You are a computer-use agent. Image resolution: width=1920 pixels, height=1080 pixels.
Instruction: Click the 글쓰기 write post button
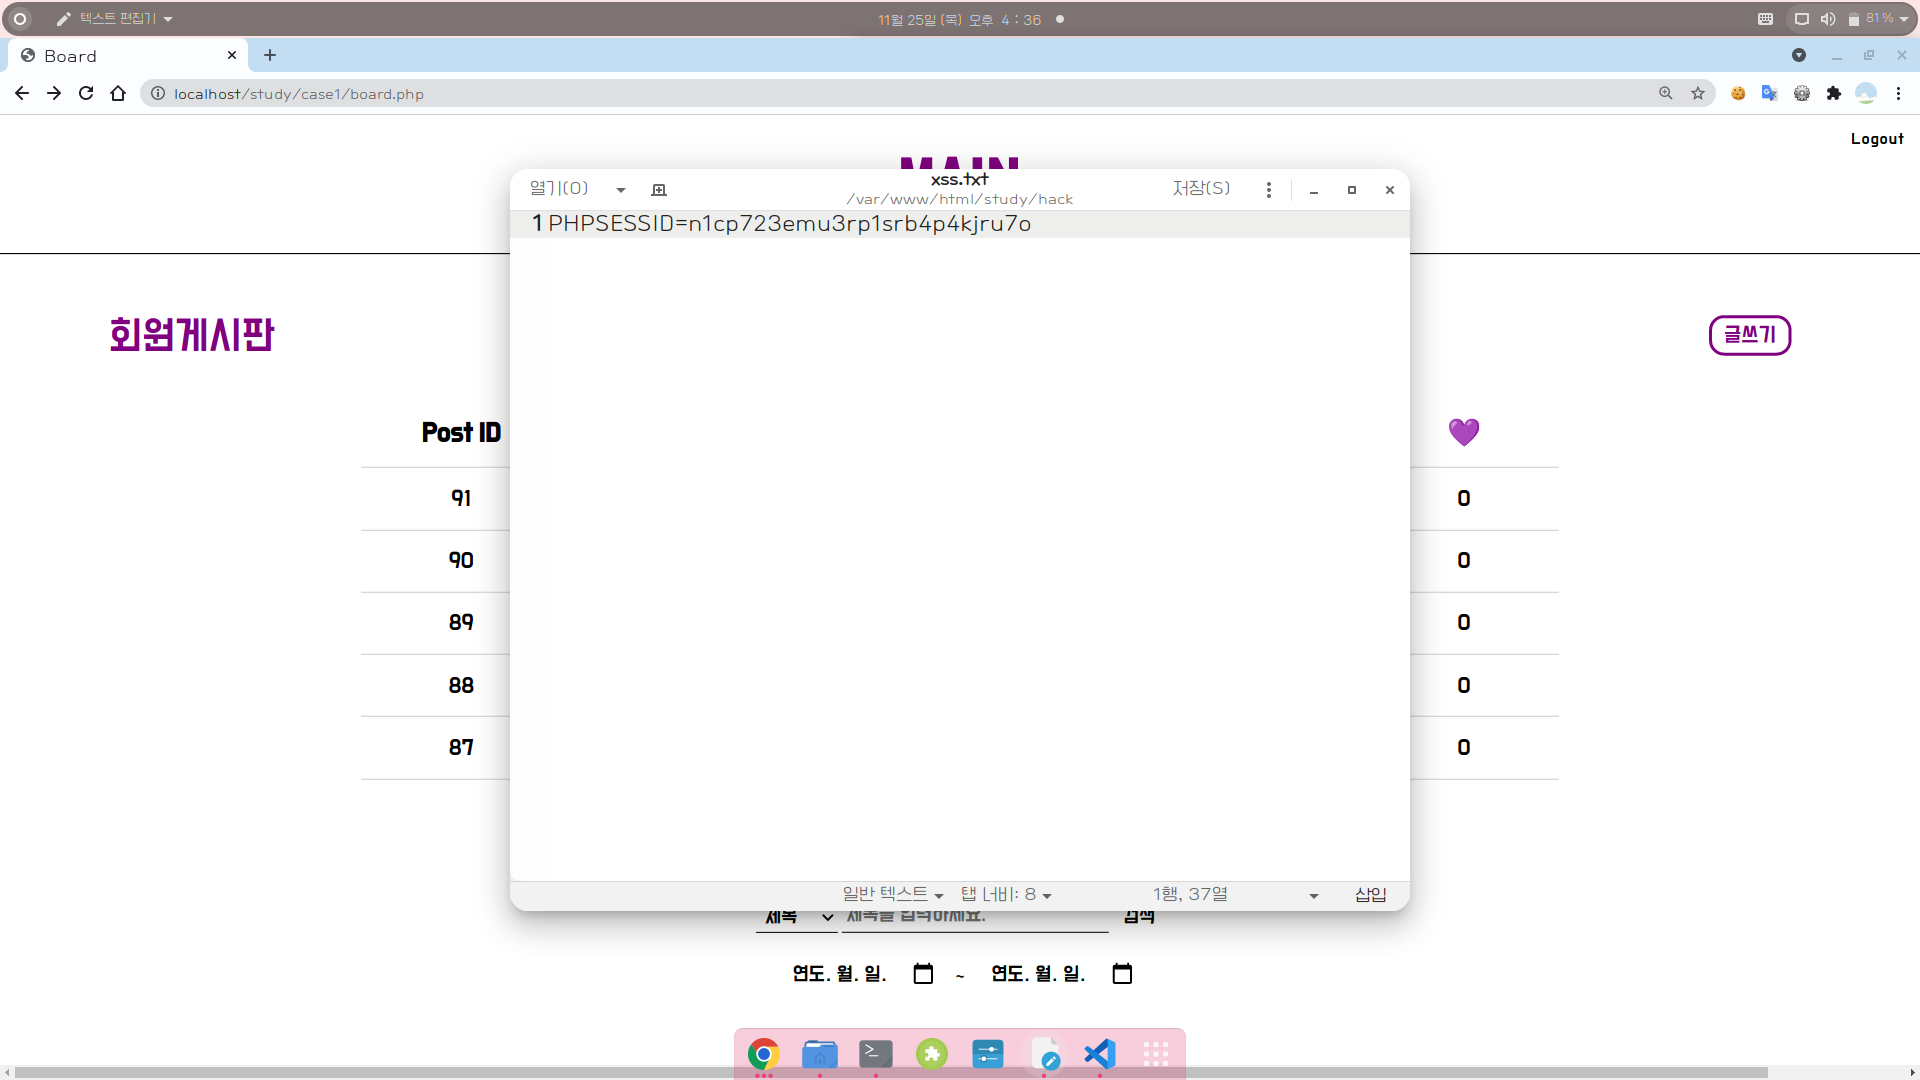coord(1749,335)
